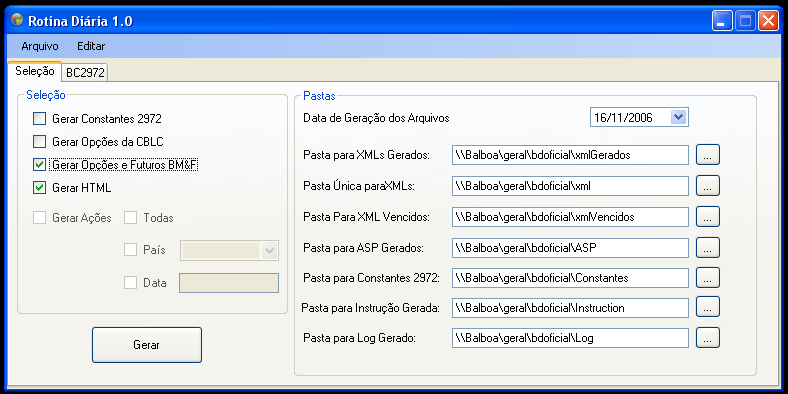Open the Arquivo menu
Image resolution: width=788 pixels, height=394 pixels.
coord(40,46)
